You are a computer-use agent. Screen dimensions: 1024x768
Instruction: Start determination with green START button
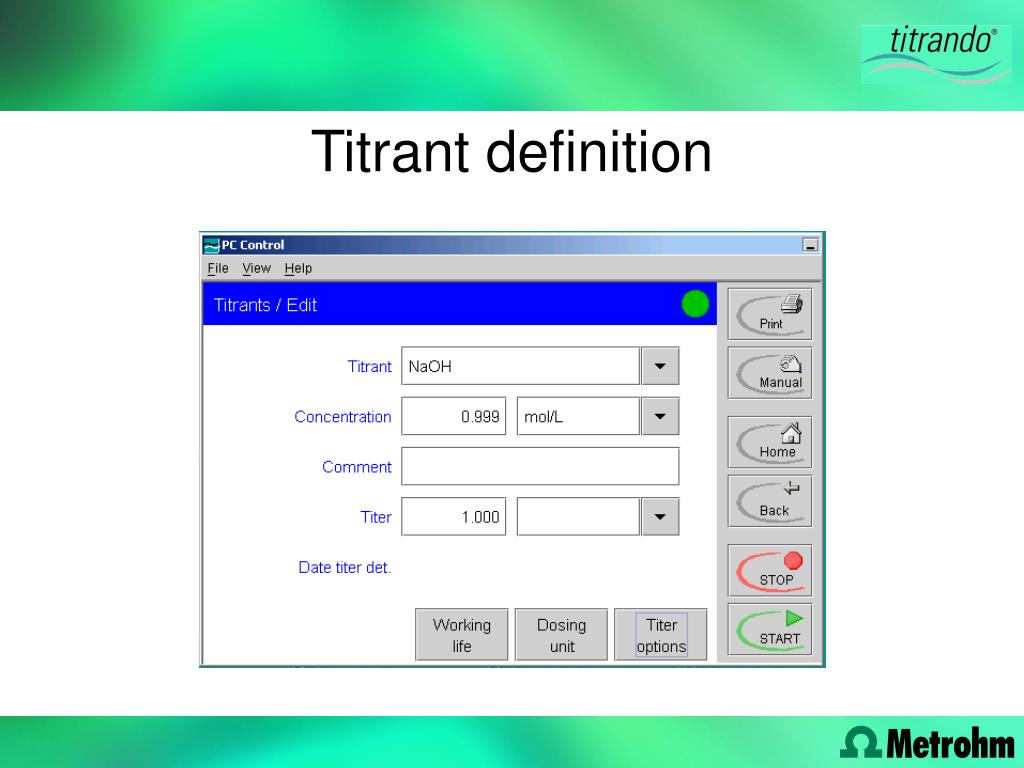770,629
